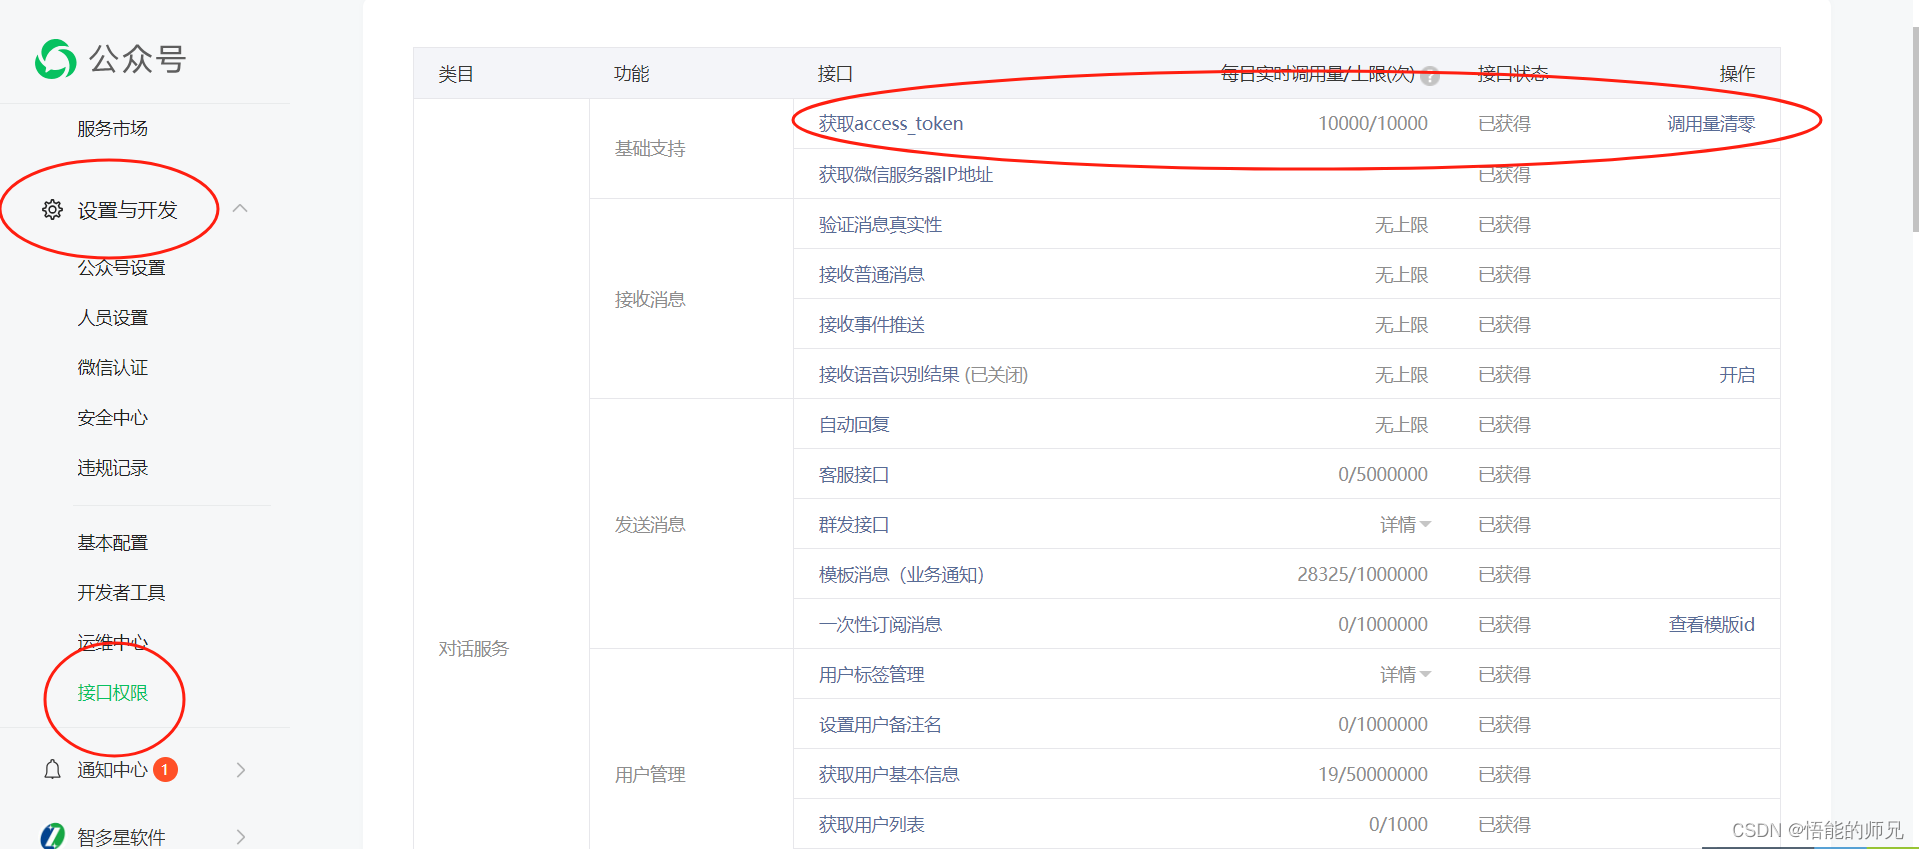Click the 通知中心 label
This screenshot has height=849, width=1919.
pos(112,769)
